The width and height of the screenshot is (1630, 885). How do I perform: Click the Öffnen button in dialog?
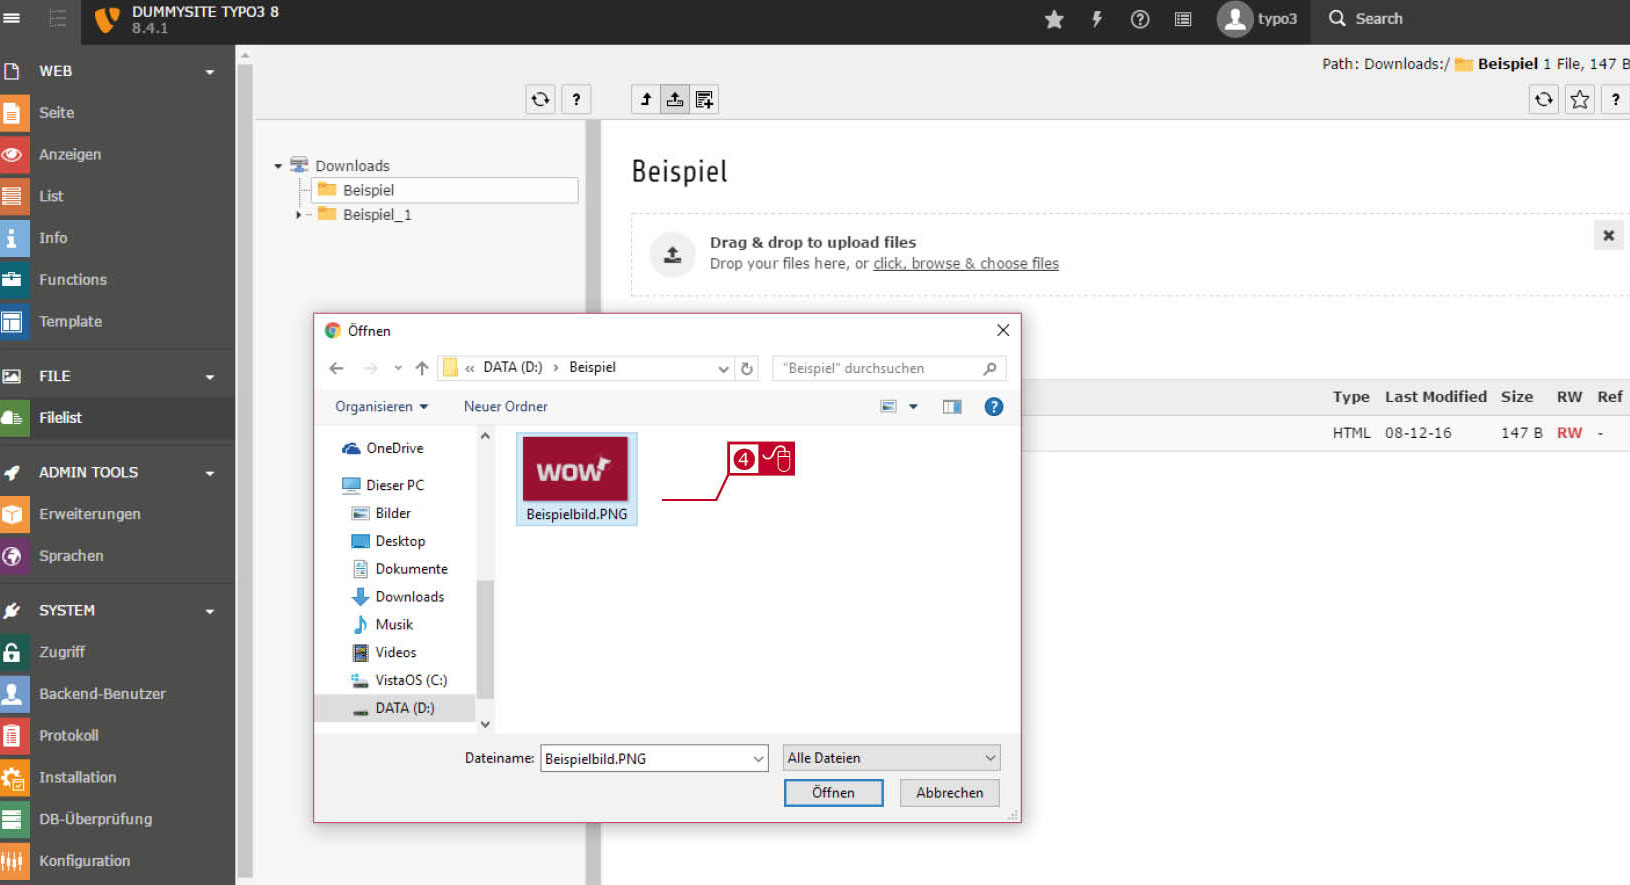[833, 793]
